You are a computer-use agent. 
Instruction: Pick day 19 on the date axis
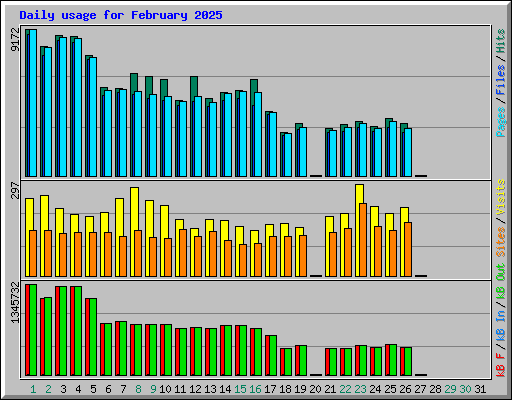pyautogui.click(x=300, y=389)
